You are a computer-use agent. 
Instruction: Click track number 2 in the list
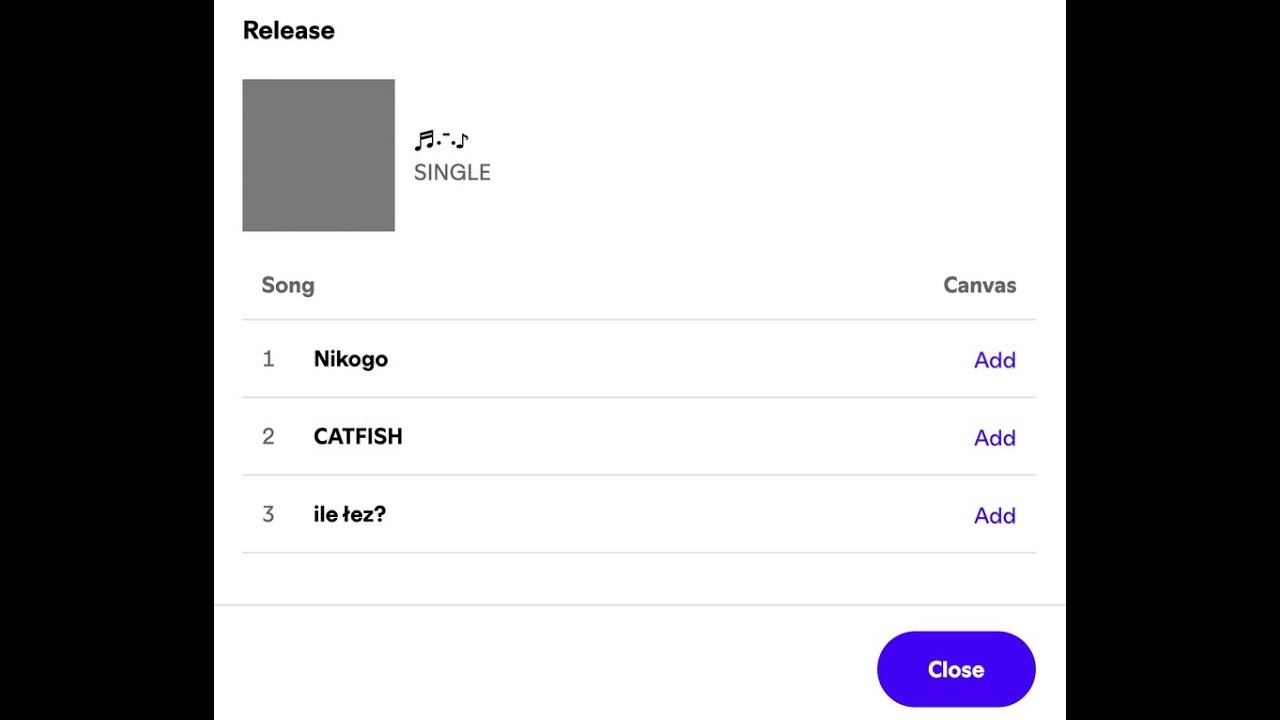[268, 437]
